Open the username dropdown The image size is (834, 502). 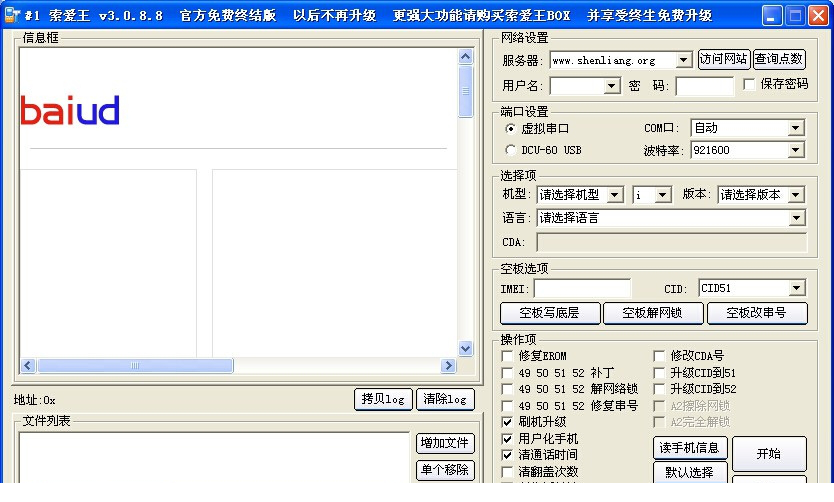pyautogui.click(x=612, y=86)
